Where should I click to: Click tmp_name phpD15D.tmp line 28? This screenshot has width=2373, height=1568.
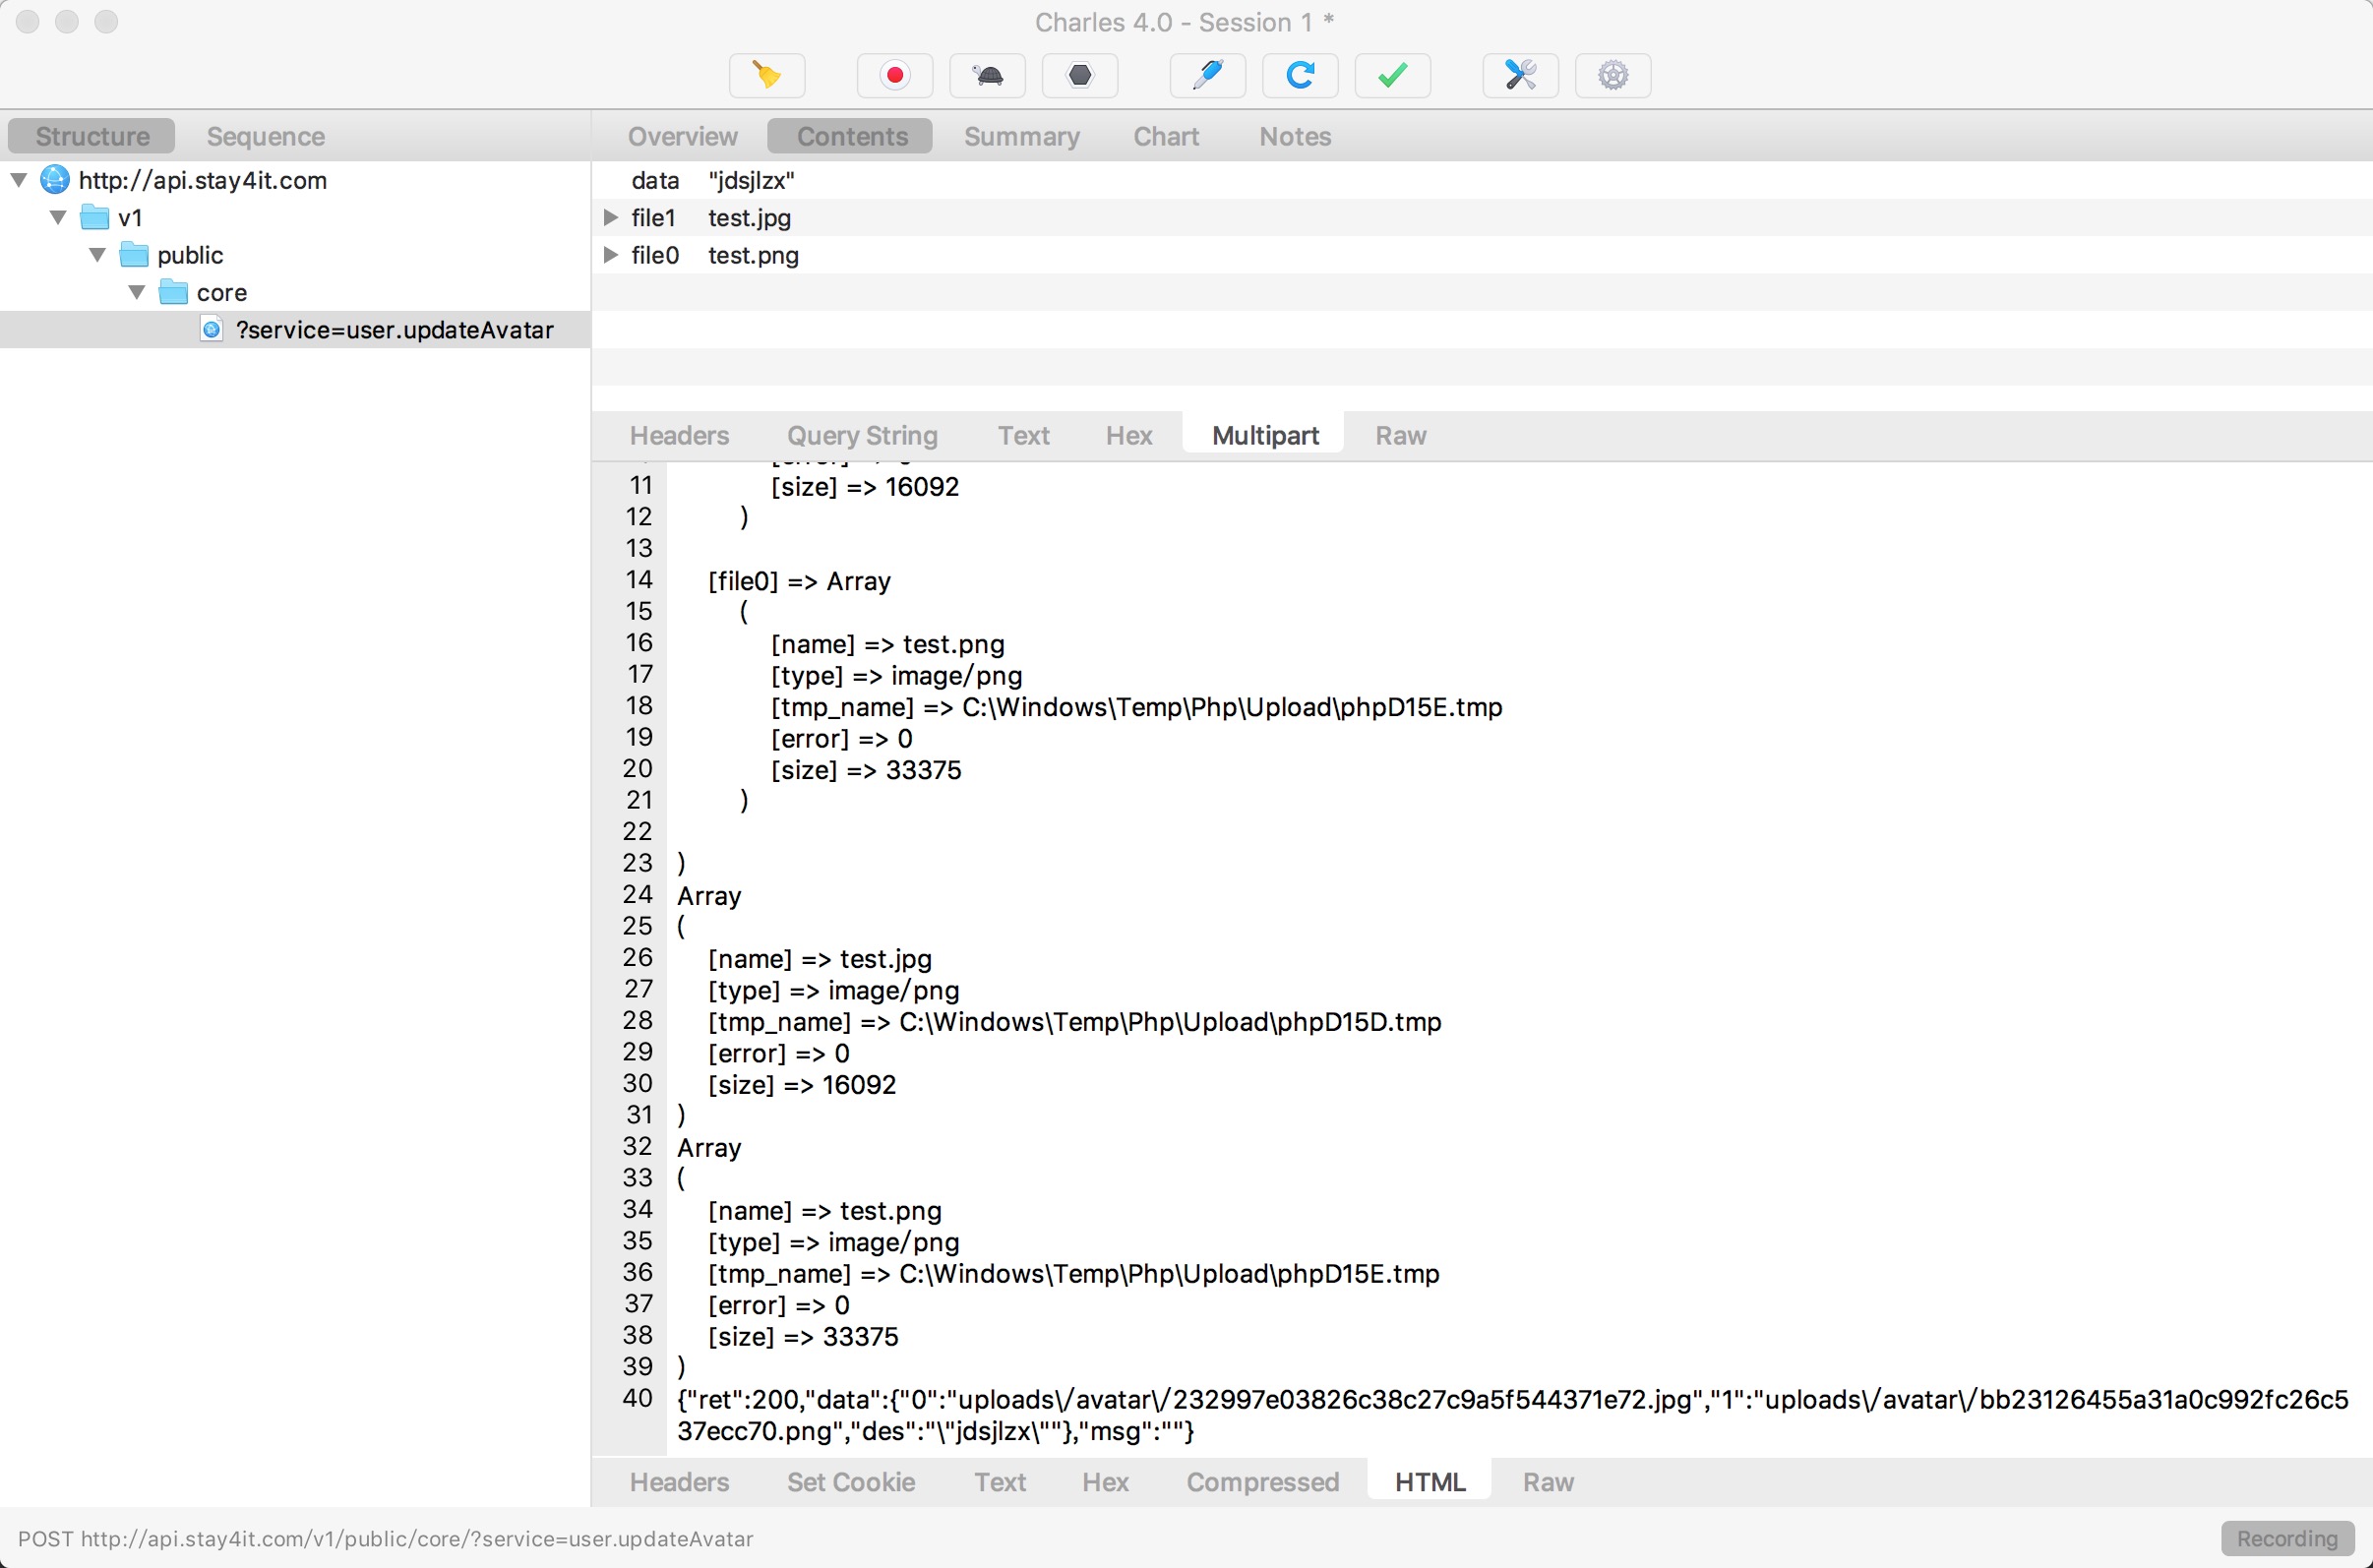click(1075, 1022)
